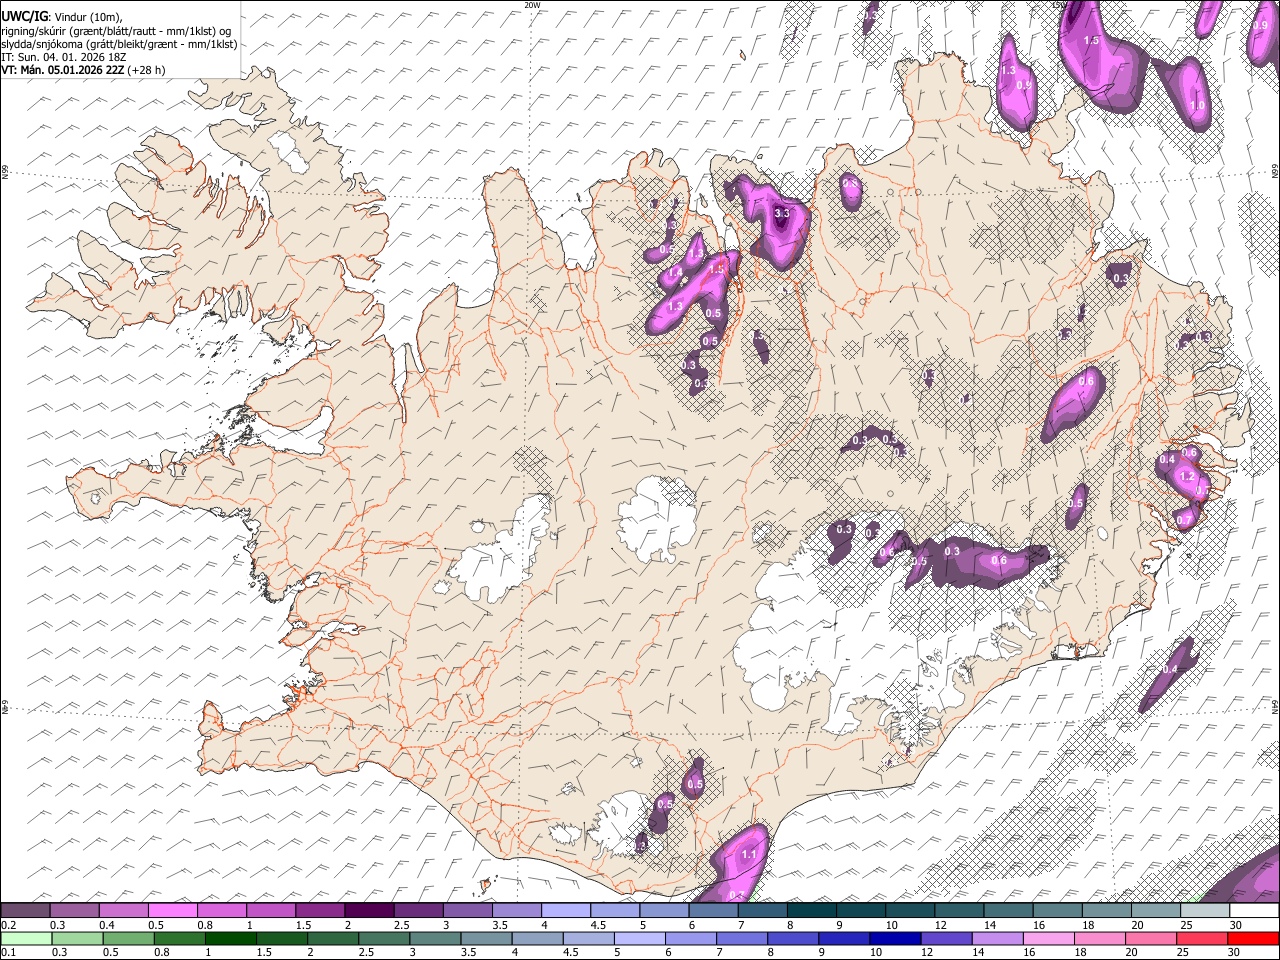Click the 20W longitude label
Screen dimensions: 1280x960
[x=533, y=4]
